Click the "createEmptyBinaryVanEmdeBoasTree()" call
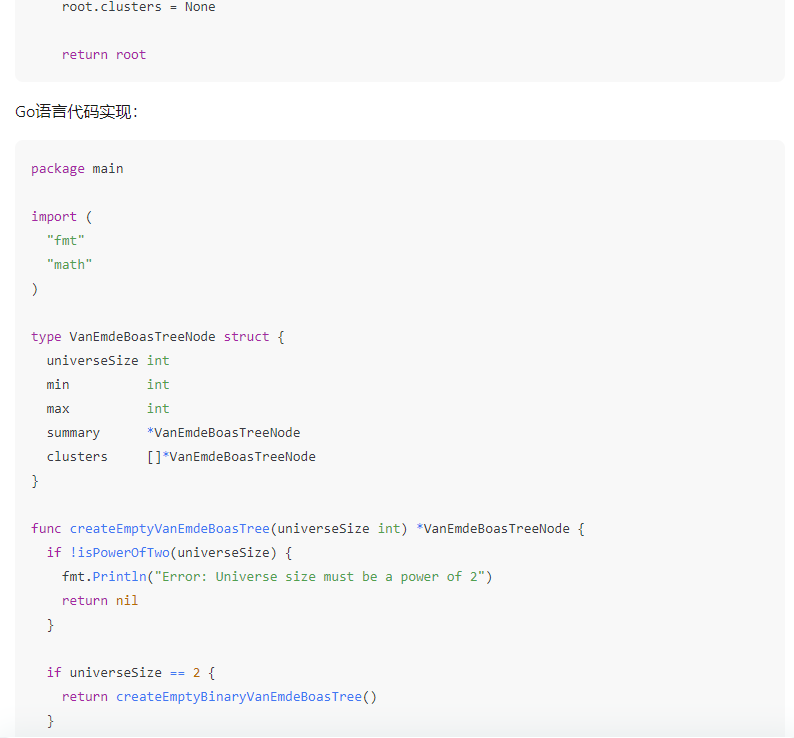 [x=247, y=697]
